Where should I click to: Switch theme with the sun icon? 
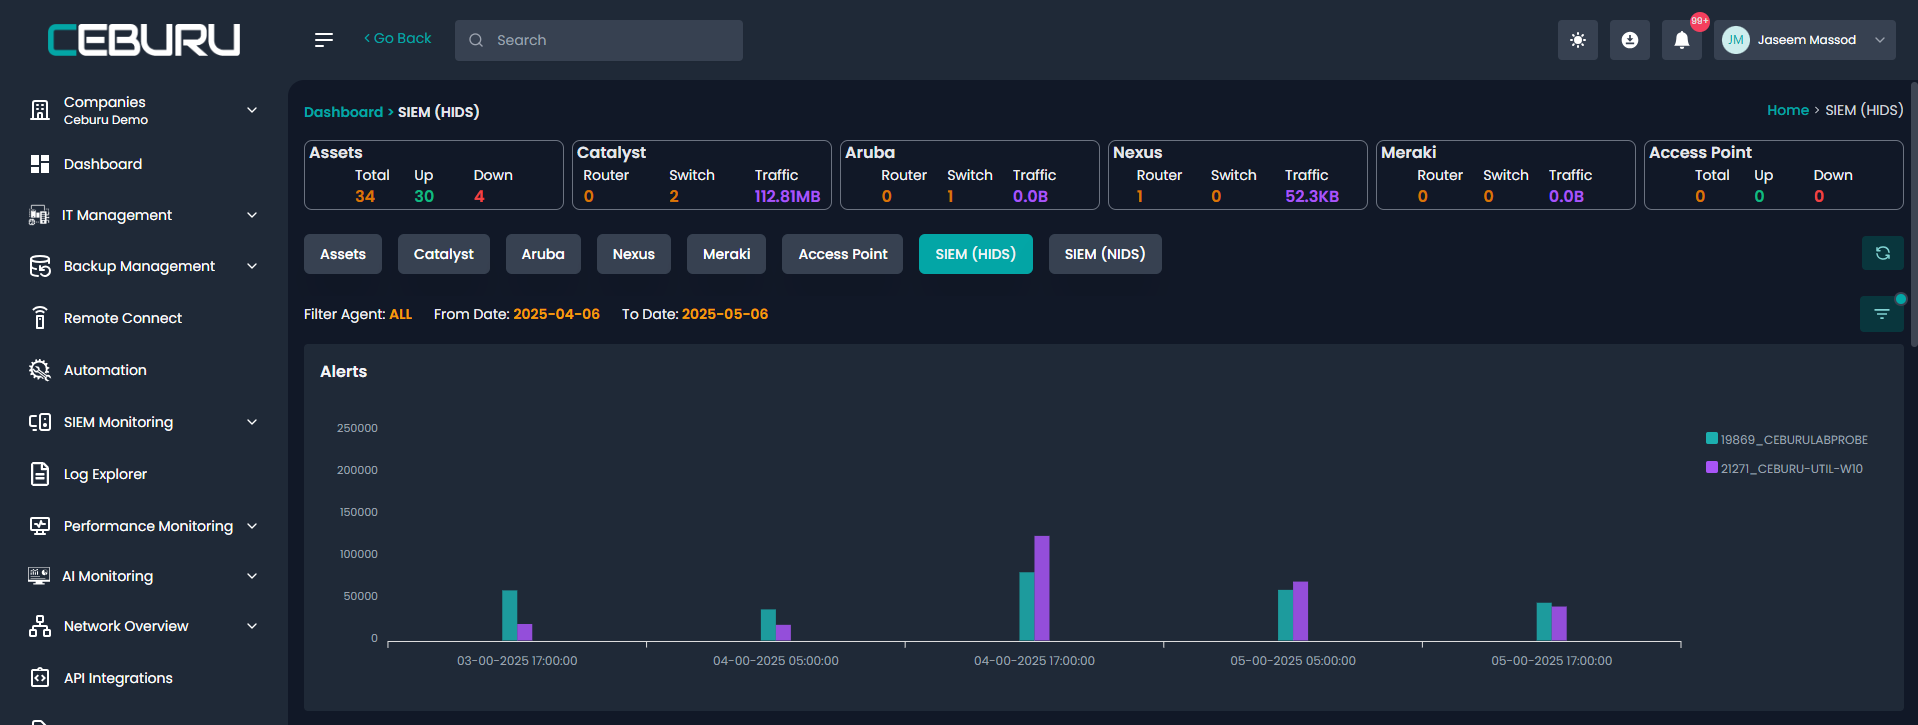coord(1578,40)
